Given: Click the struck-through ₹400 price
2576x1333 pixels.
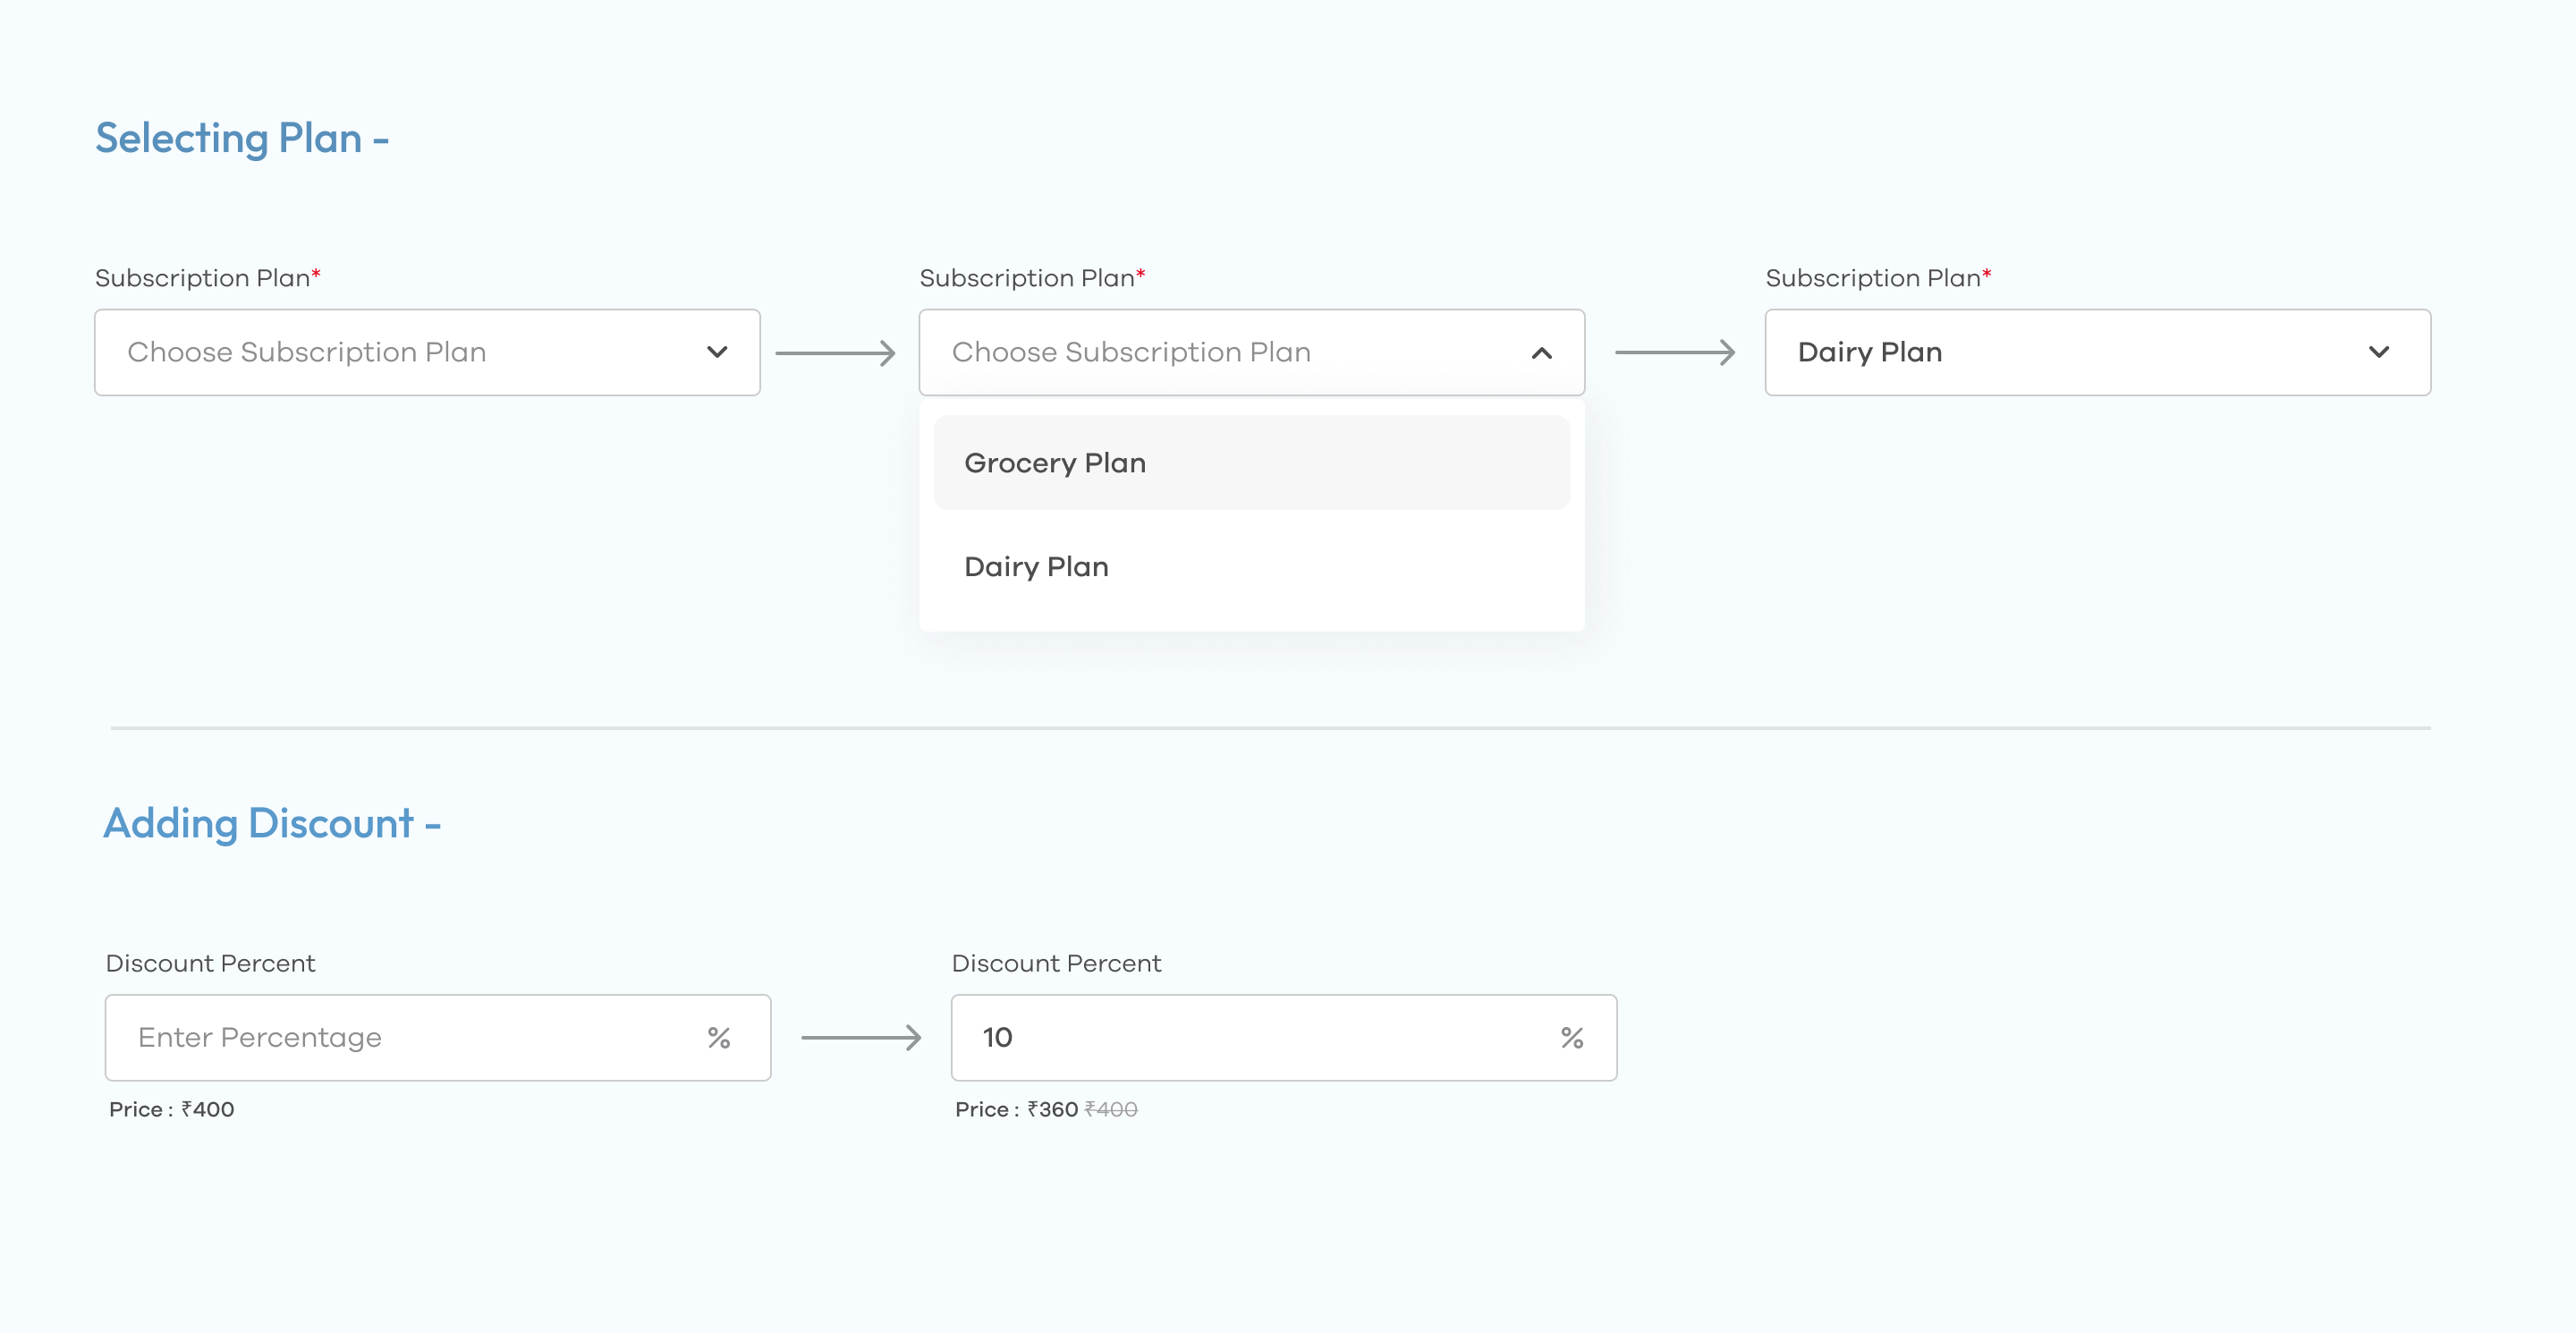Looking at the screenshot, I should tap(1111, 1109).
